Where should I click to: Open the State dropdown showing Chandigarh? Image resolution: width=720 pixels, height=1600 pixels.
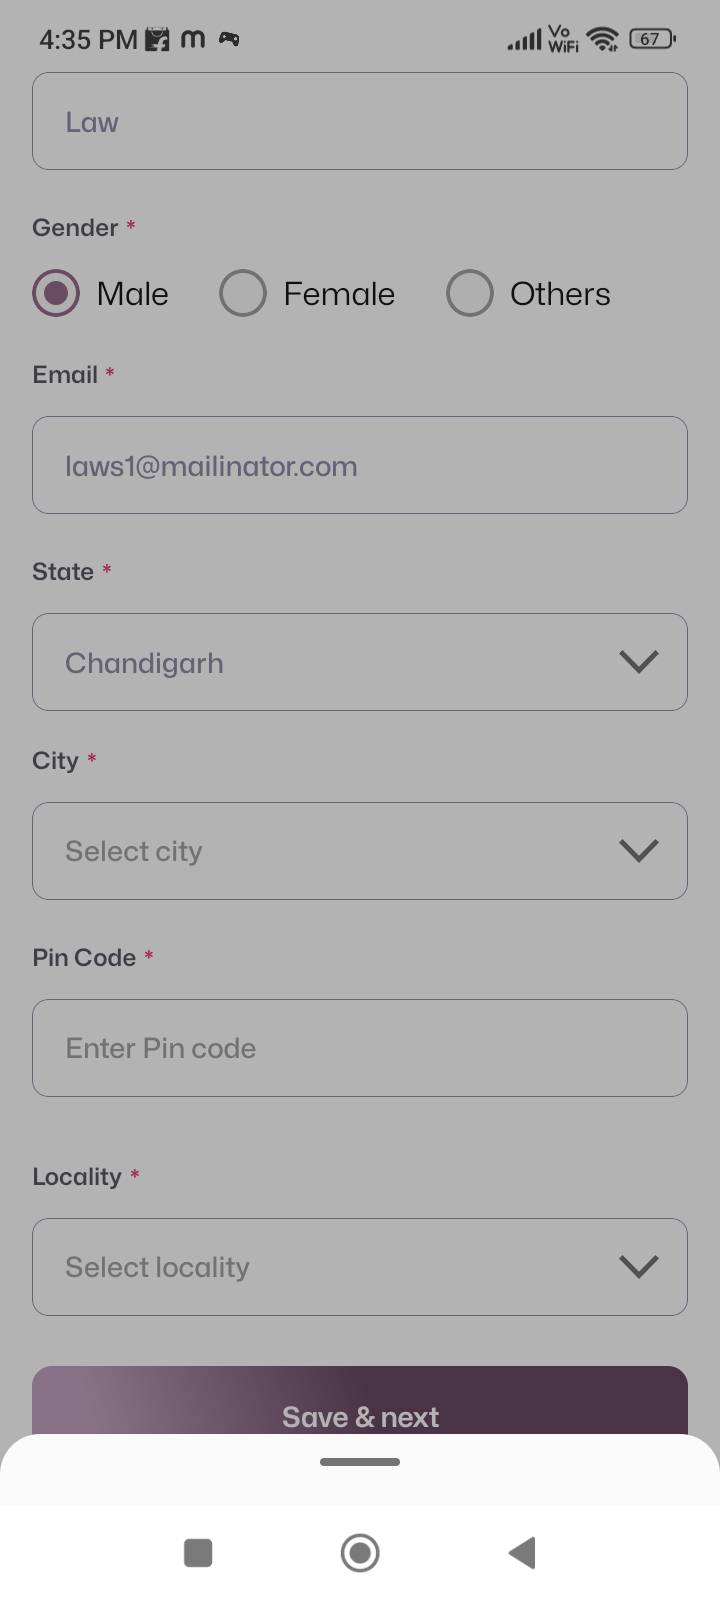[360, 662]
